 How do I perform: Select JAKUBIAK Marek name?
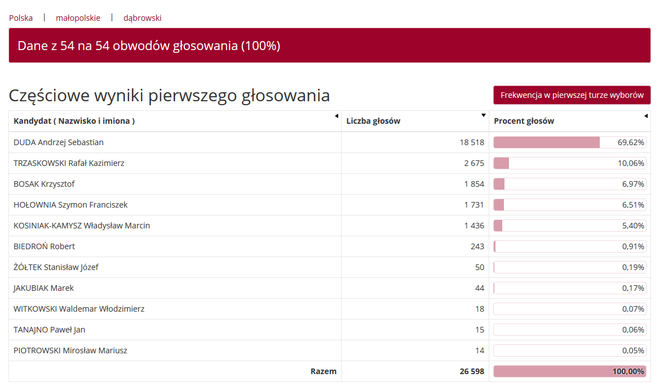pyautogui.click(x=44, y=288)
